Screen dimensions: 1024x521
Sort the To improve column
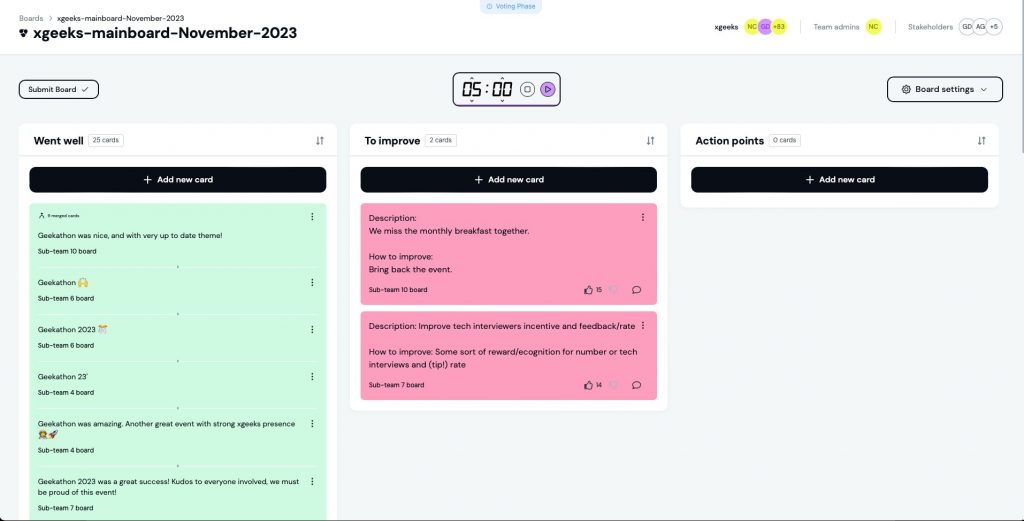(650, 141)
